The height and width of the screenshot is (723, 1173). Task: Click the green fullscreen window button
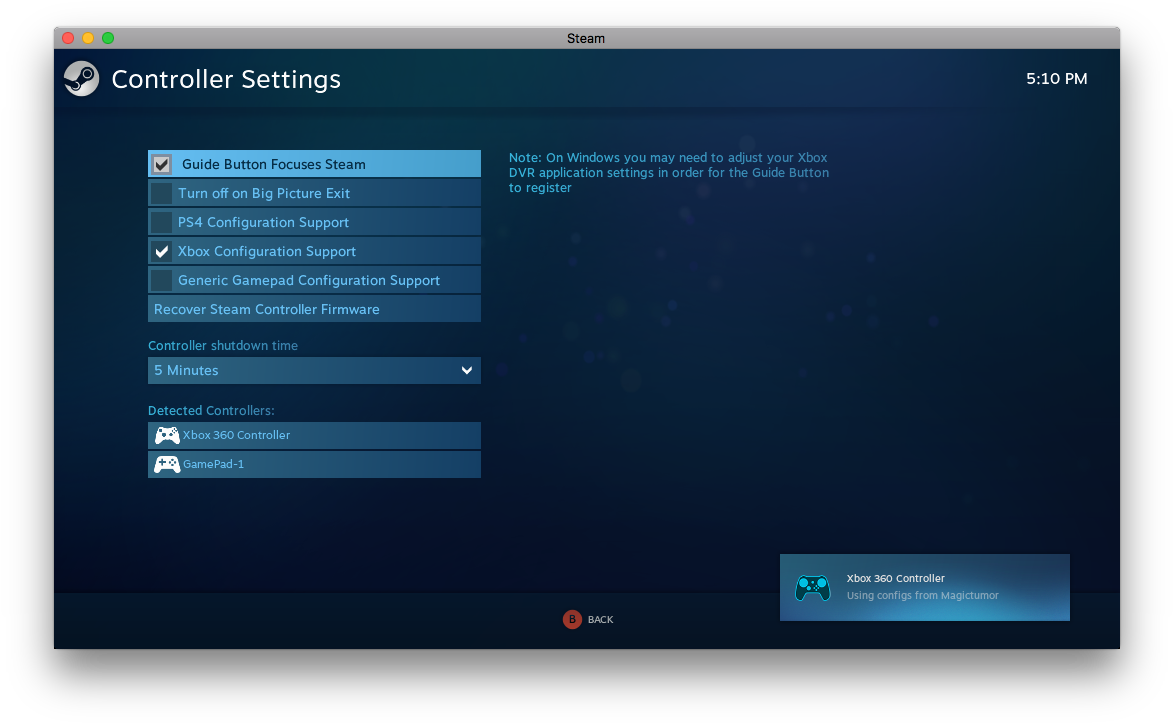coord(108,38)
